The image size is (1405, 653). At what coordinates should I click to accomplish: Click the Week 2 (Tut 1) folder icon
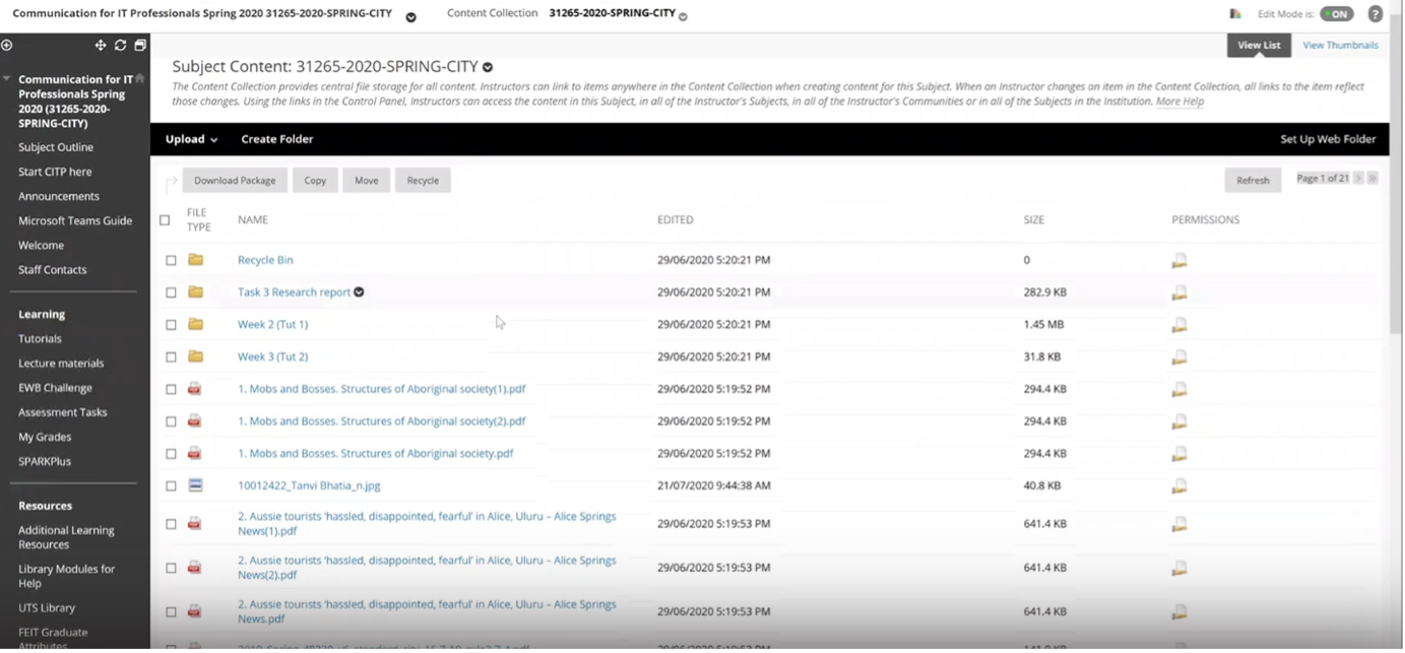point(196,324)
